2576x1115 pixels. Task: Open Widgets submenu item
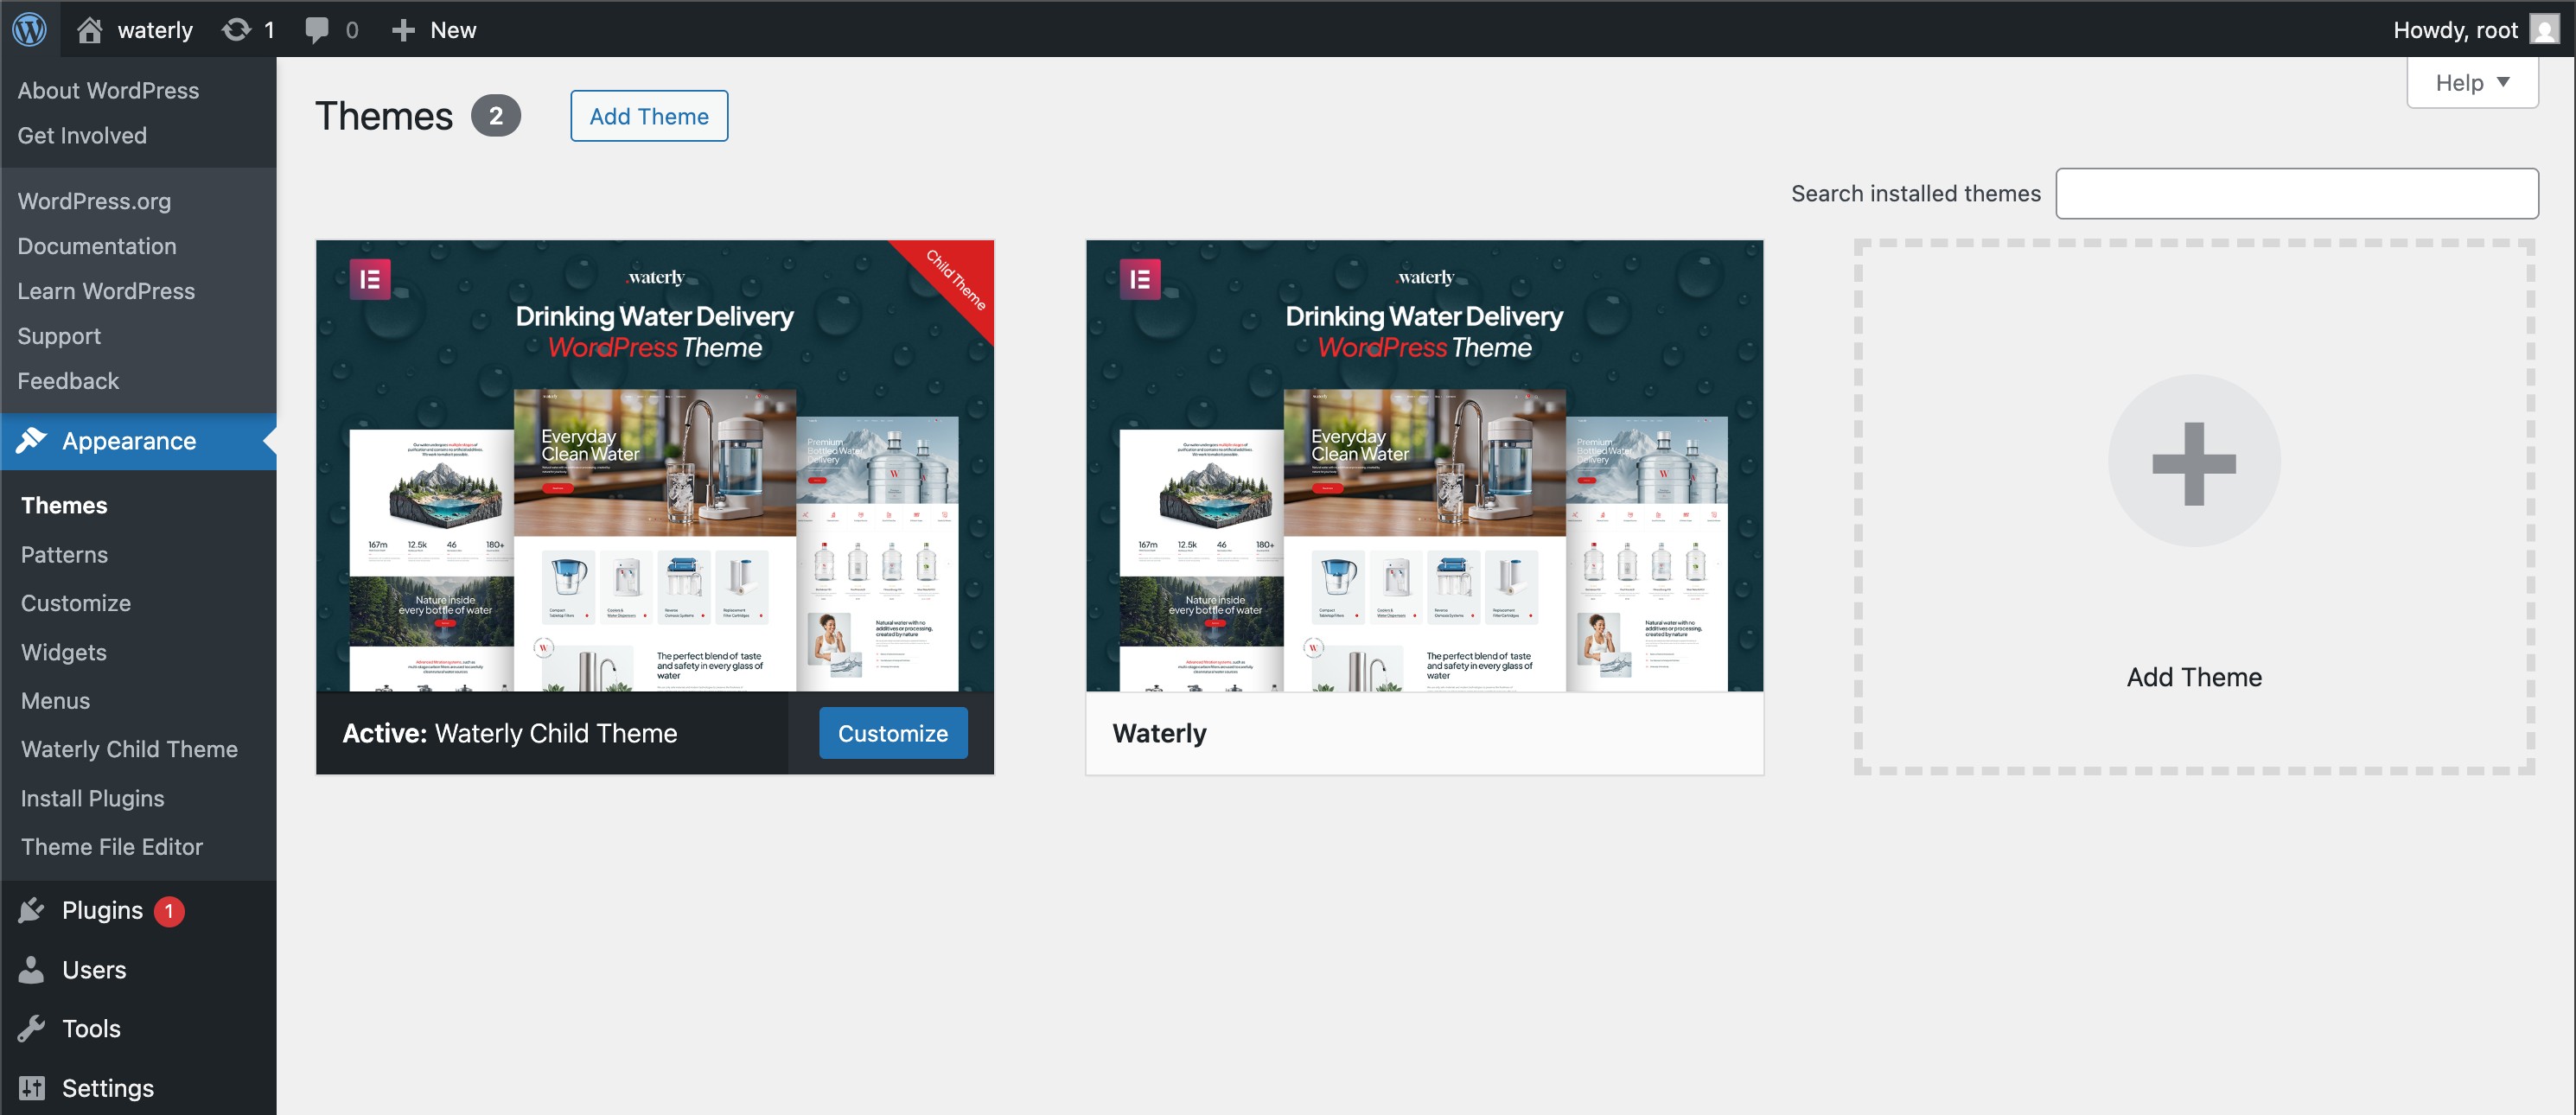coord(64,652)
